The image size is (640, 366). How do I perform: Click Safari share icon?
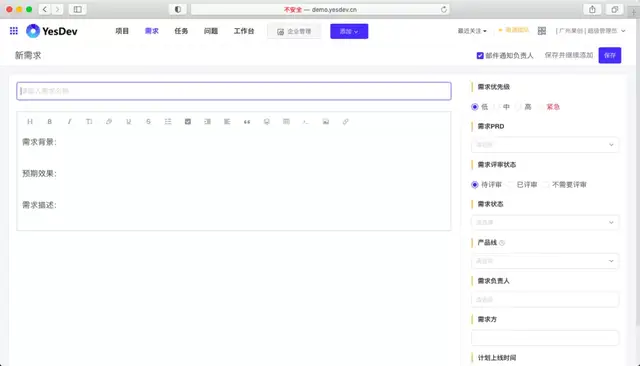[592, 9]
